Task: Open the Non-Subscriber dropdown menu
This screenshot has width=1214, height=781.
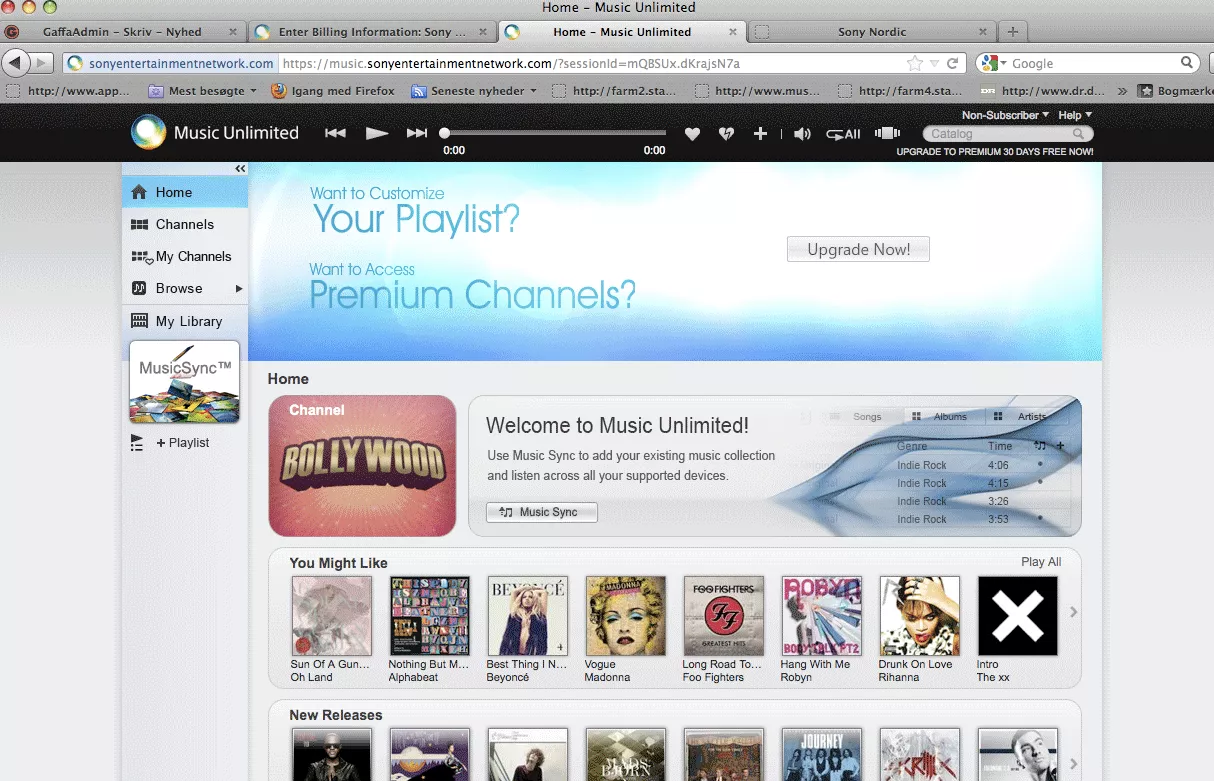Action: tap(1004, 115)
